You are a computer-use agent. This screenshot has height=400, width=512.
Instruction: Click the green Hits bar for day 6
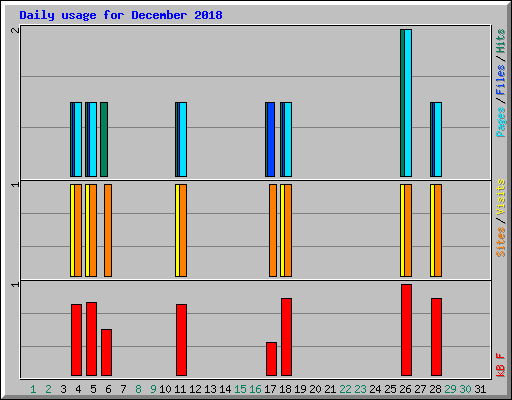tap(104, 139)
